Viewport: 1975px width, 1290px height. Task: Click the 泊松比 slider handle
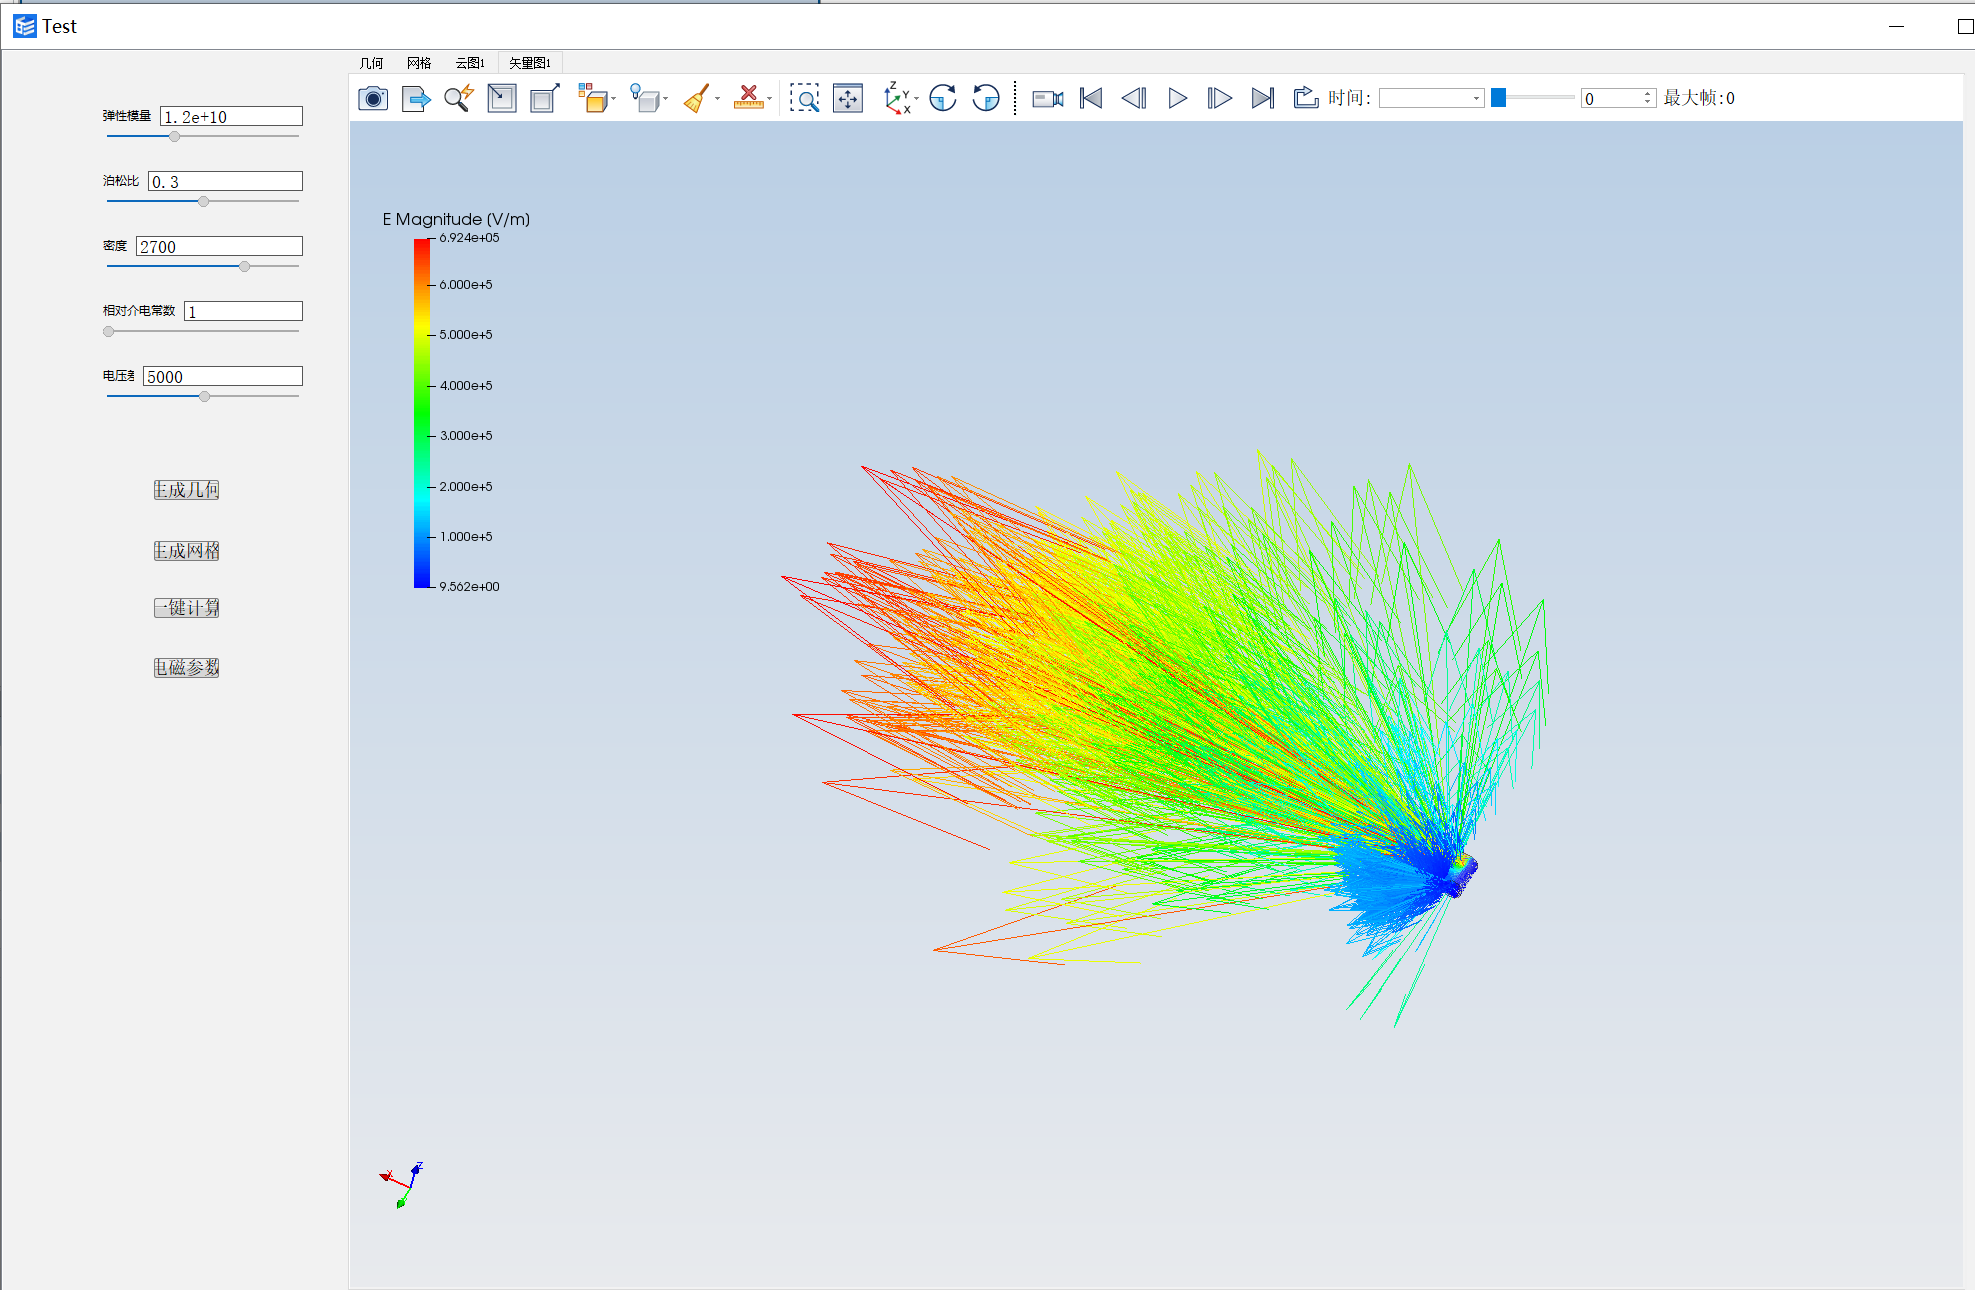click(204, 202)
